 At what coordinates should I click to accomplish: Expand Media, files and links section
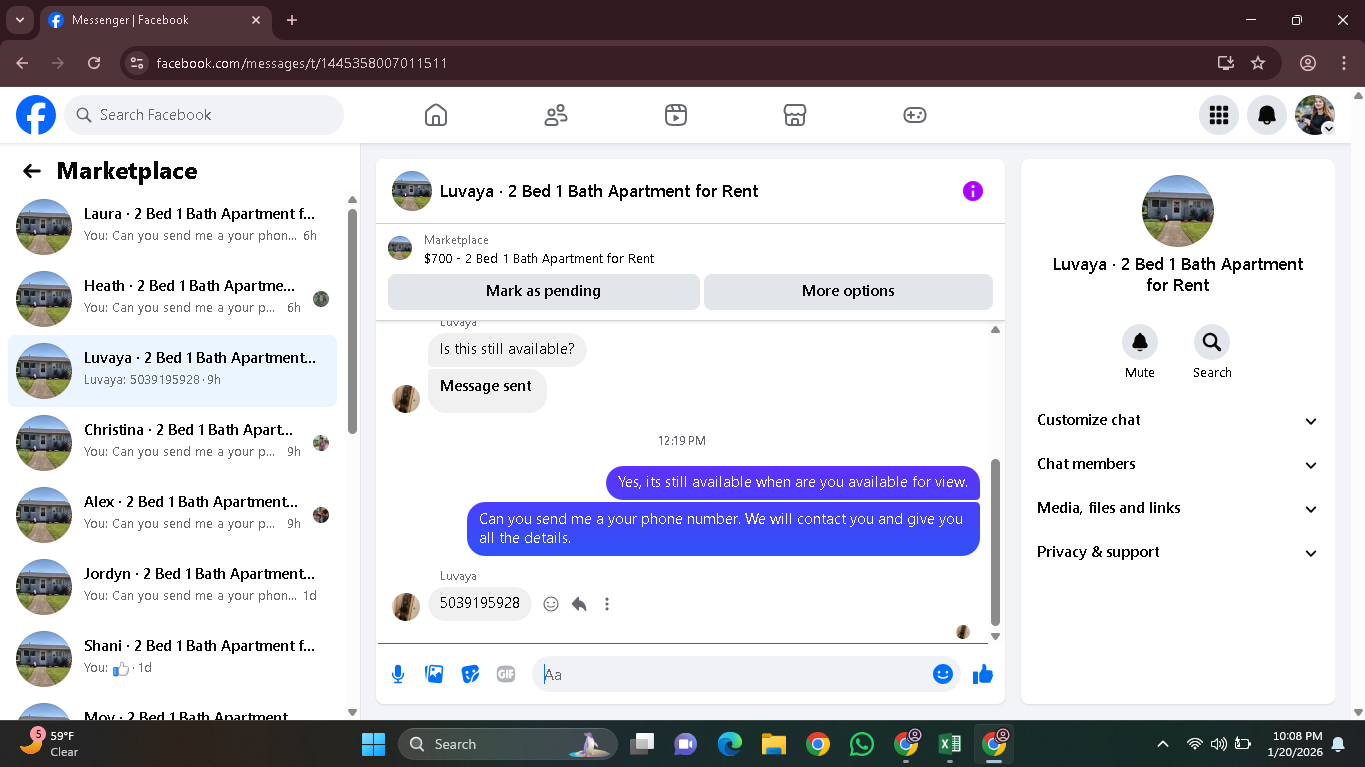click(x=1178, y=508)
